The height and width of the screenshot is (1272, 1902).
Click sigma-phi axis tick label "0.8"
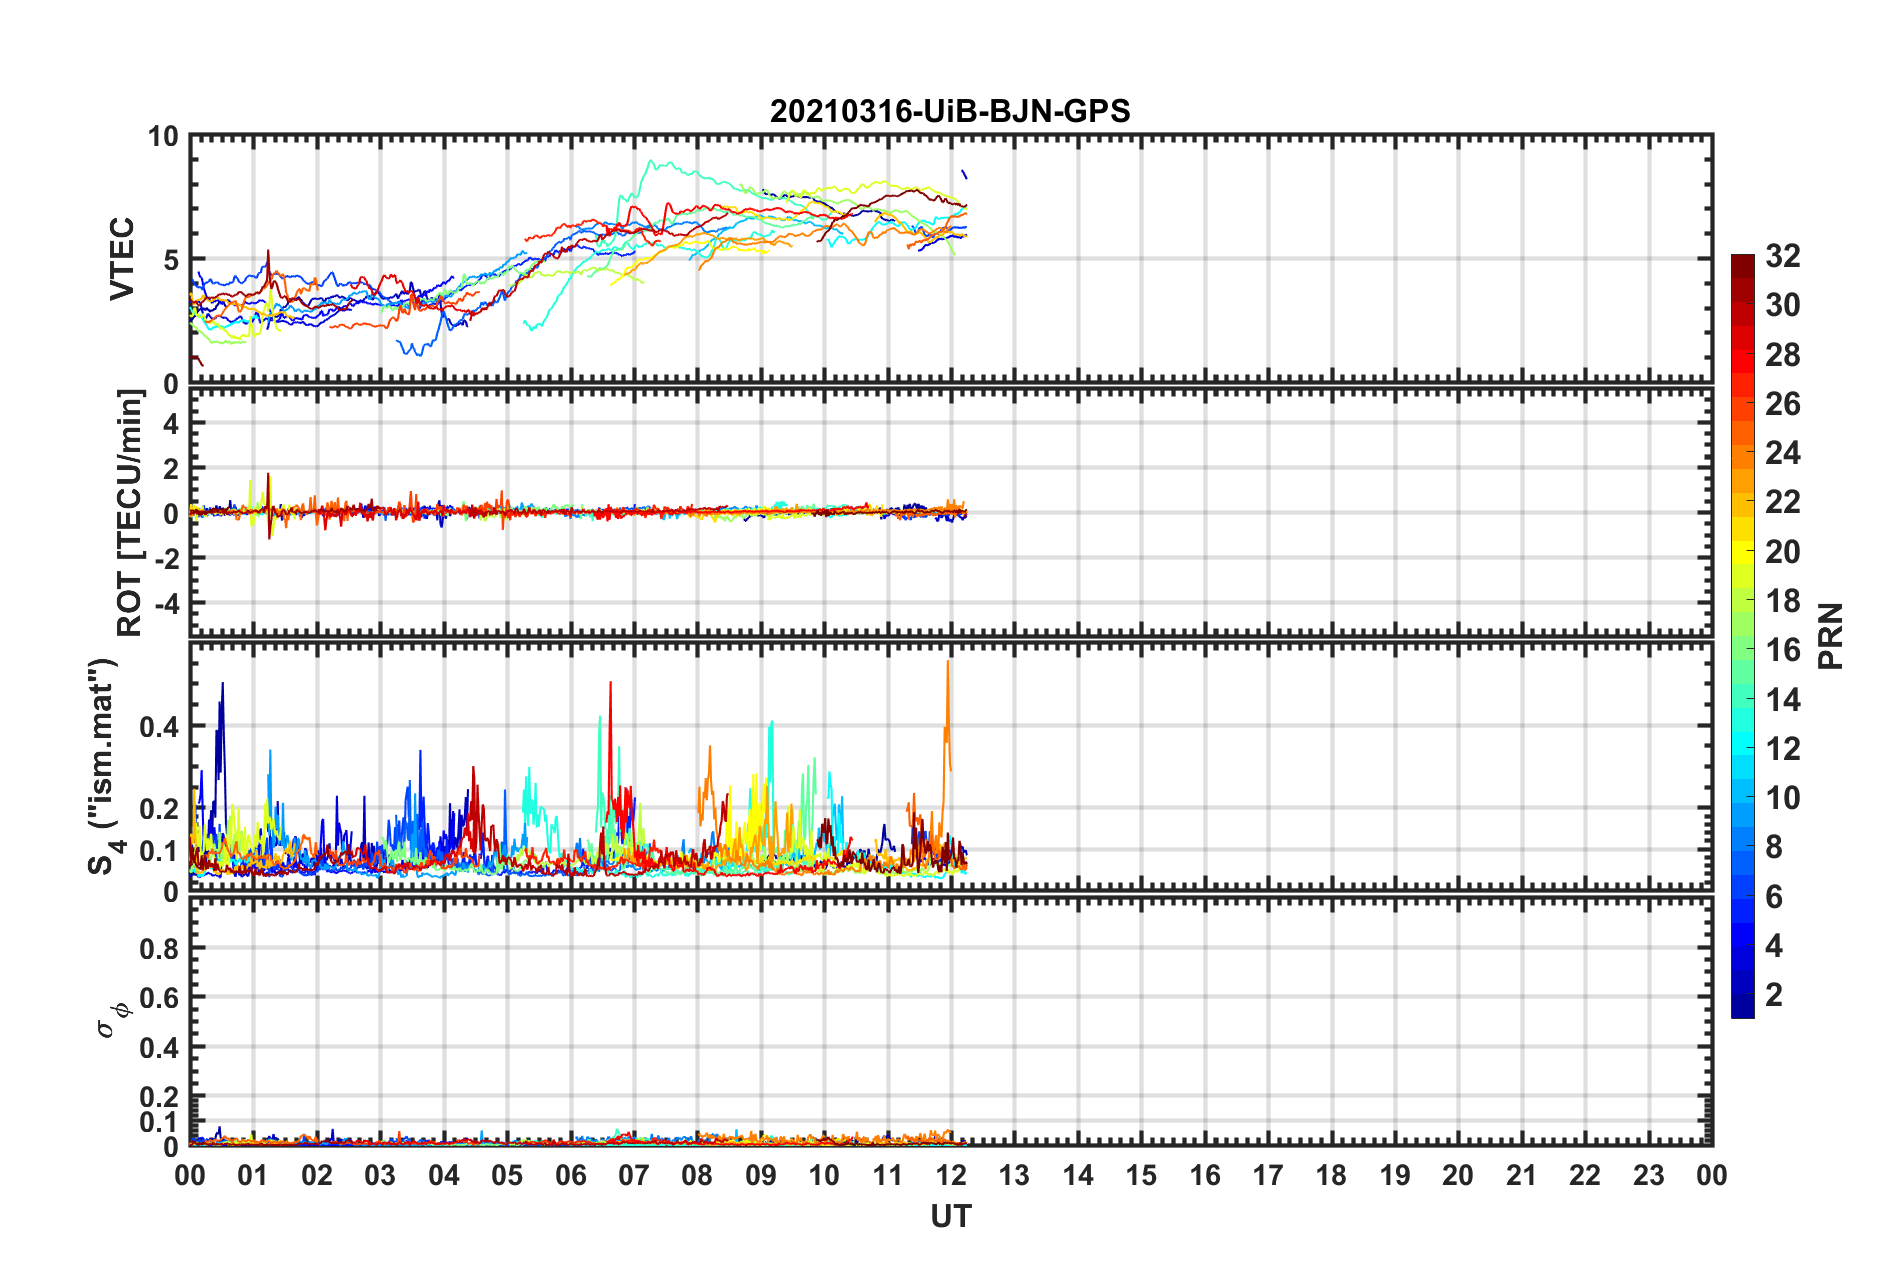tap(159, 948)
